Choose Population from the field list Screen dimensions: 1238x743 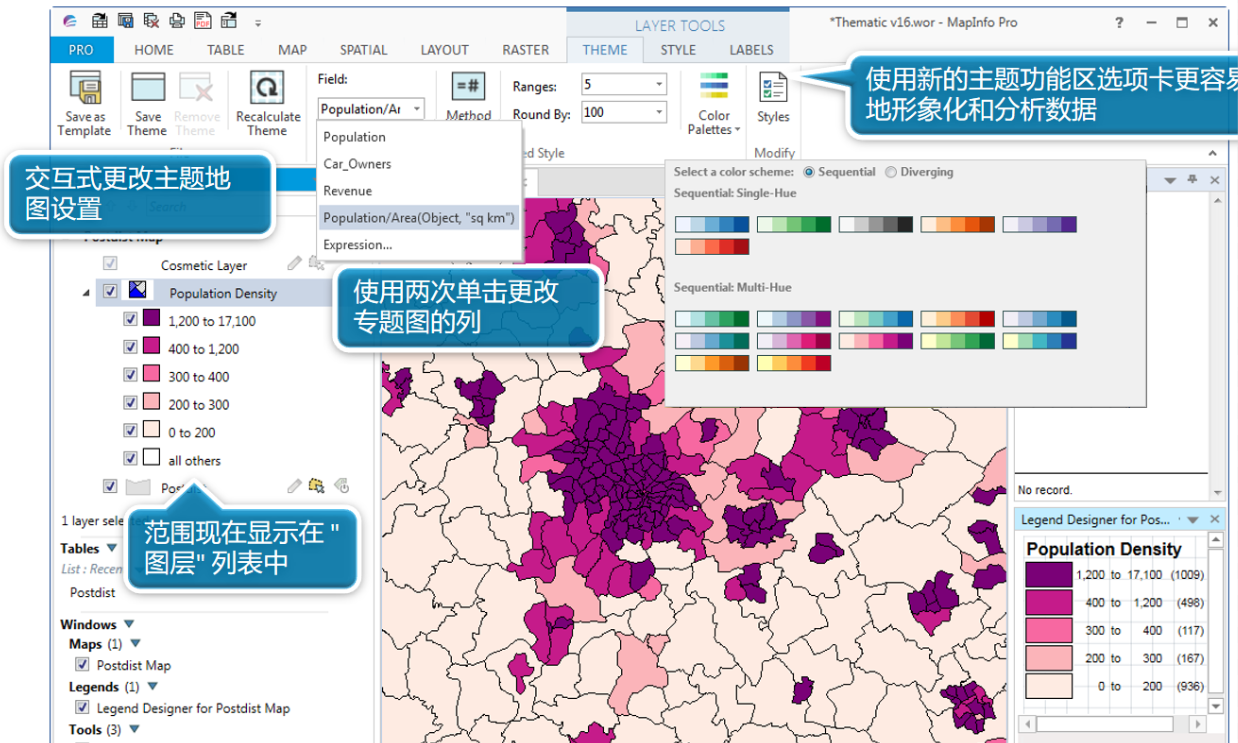coord(419,137)
